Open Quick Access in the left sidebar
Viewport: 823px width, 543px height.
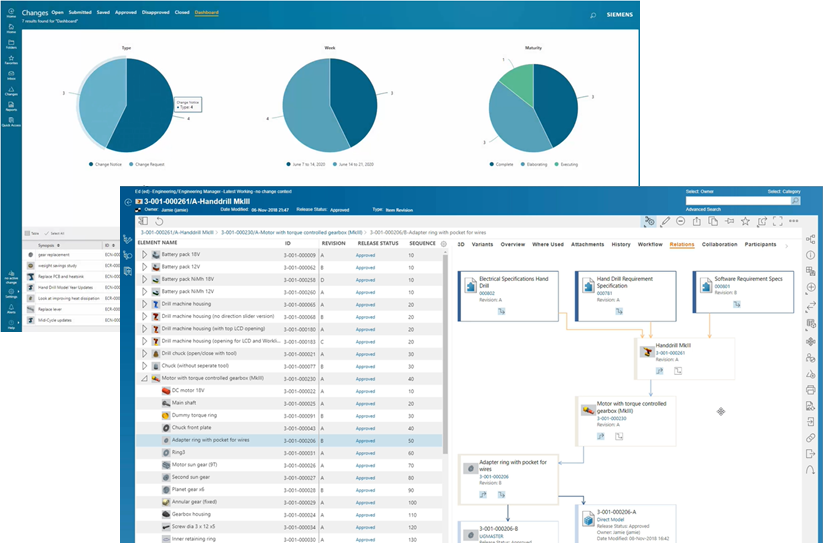pos(11,122)
